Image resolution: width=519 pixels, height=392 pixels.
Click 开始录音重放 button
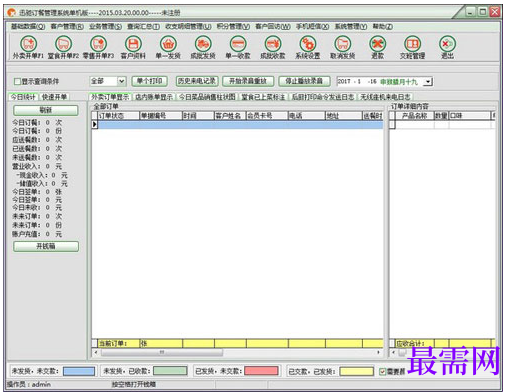pos(248,81)
